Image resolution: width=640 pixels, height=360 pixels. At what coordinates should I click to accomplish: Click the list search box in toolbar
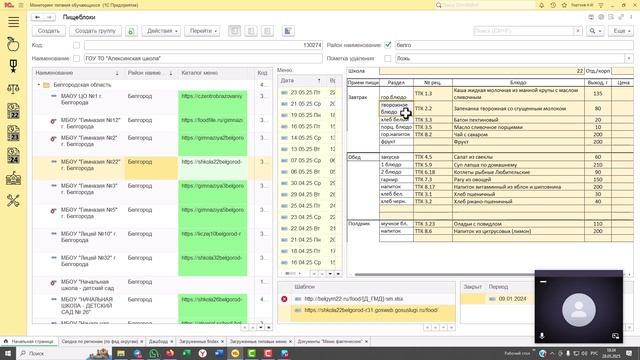point(524,31)
